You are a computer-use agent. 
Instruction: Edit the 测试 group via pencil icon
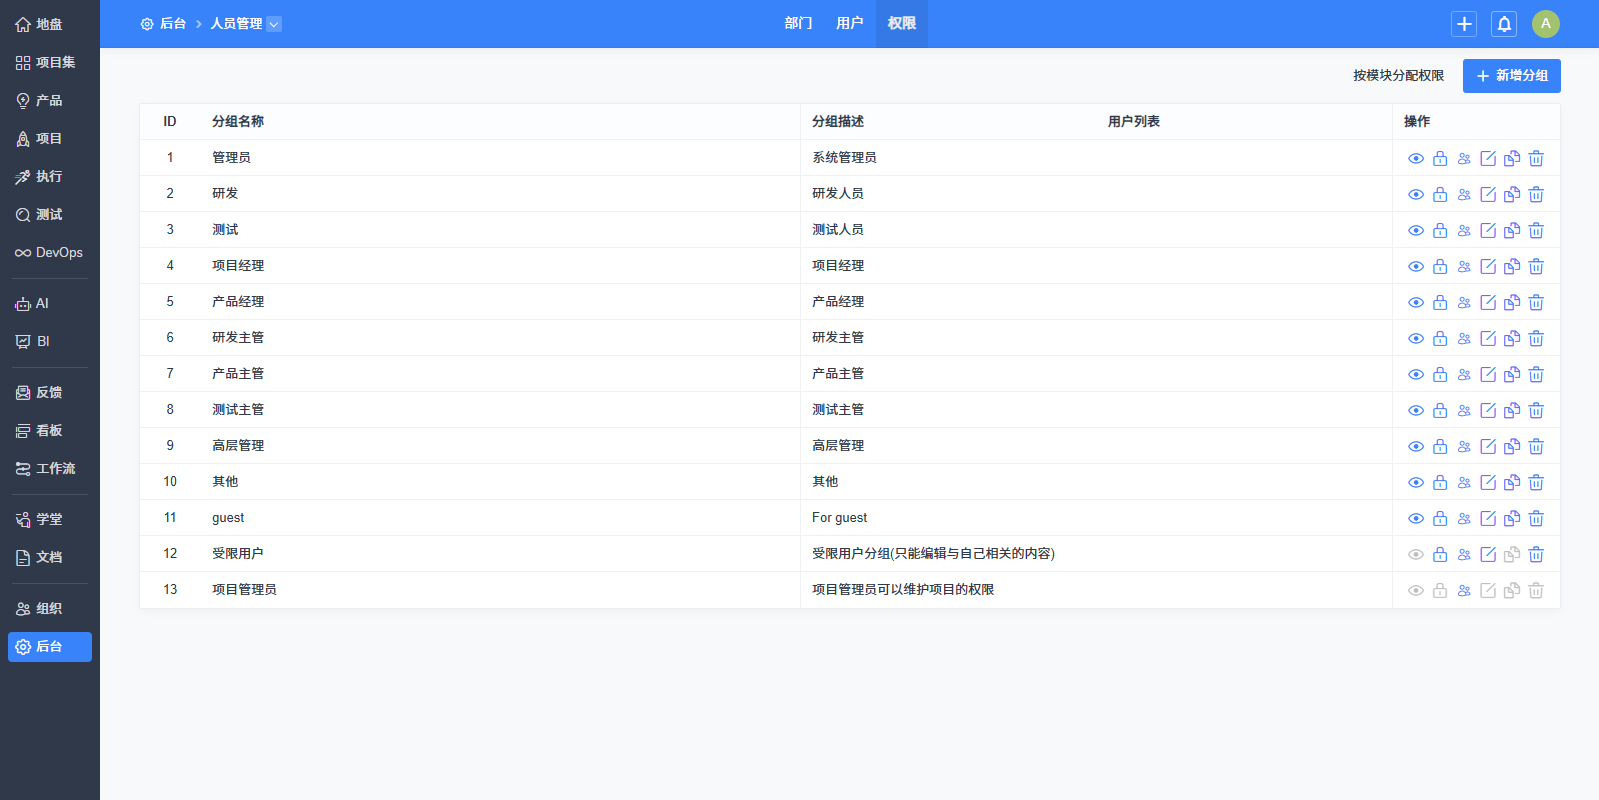[1488, 230]
